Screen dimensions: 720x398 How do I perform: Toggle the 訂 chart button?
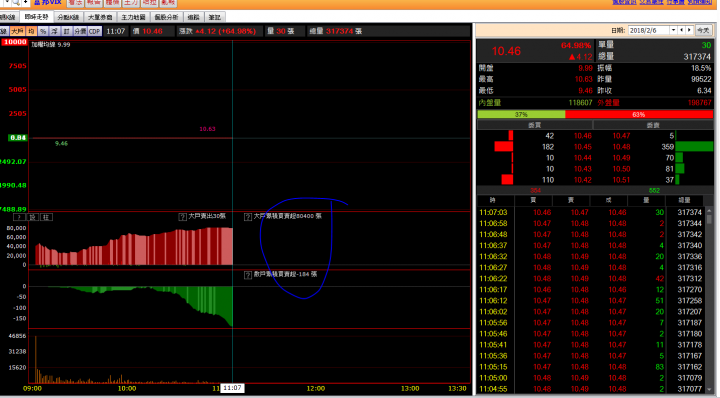tap(67, 31)
